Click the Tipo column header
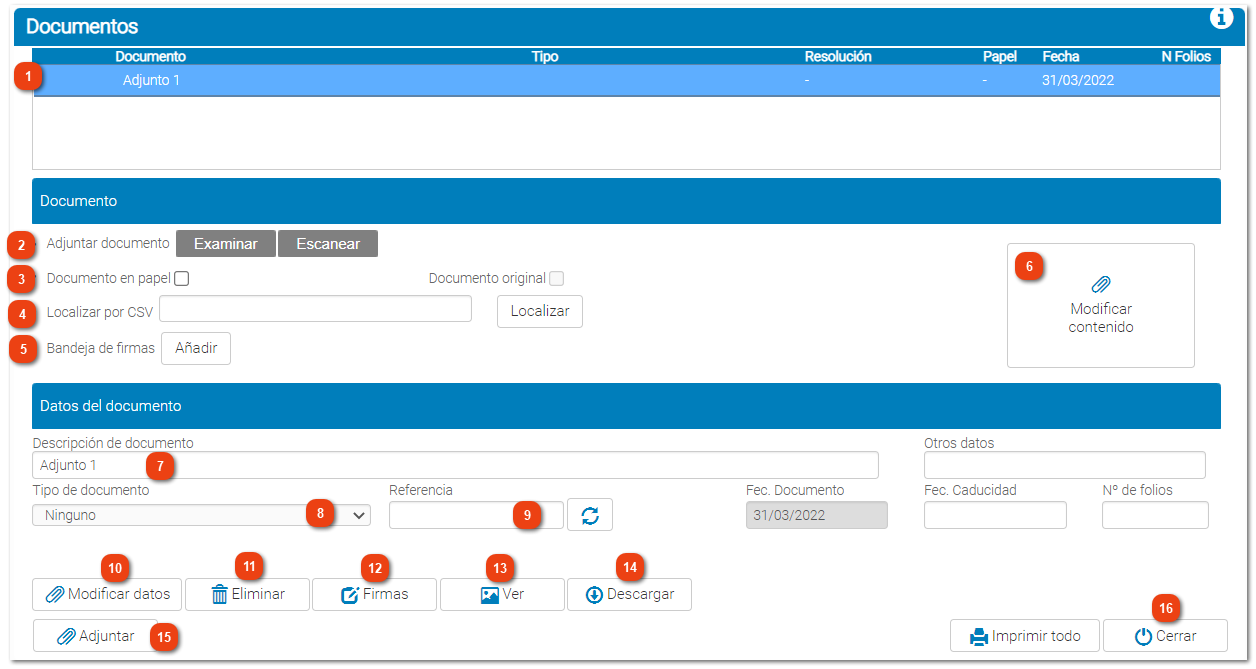Image resolution: width=1256 pixels, height=669 pixels. [x=545, y=57]
